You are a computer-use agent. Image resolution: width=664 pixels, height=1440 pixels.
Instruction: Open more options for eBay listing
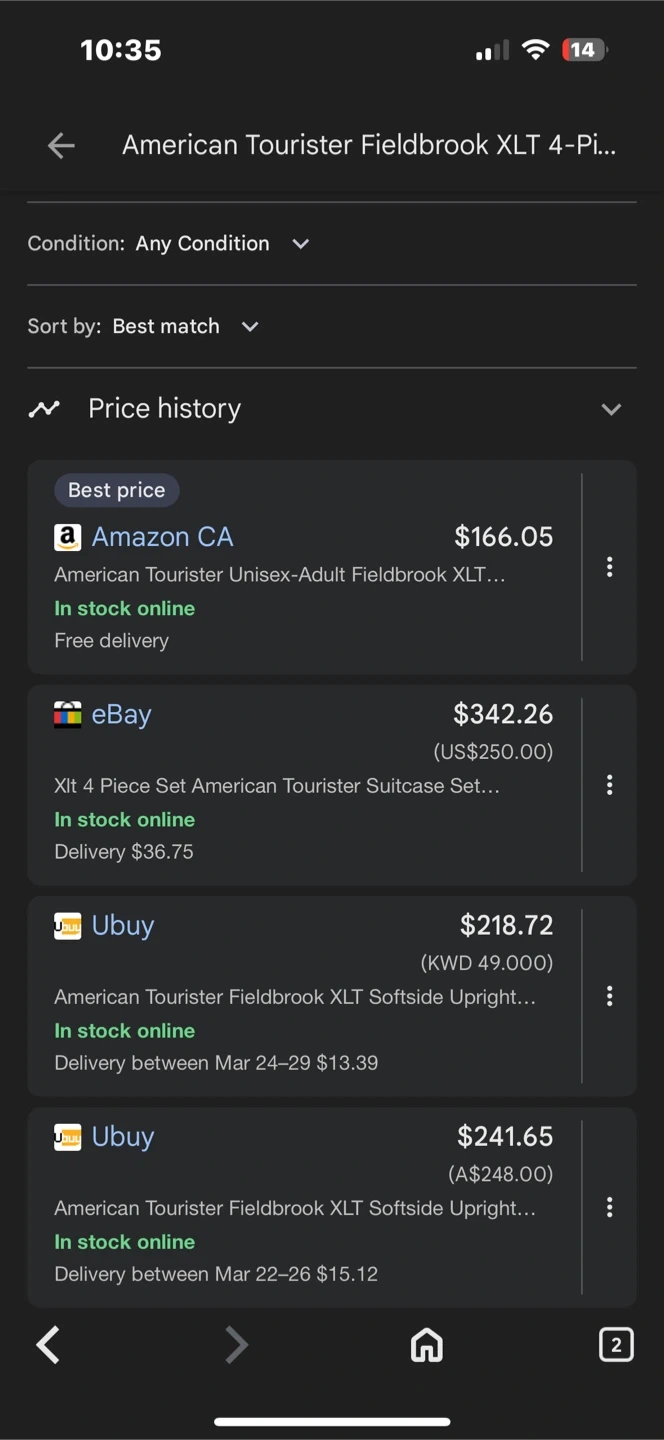[x=609, y=785]
